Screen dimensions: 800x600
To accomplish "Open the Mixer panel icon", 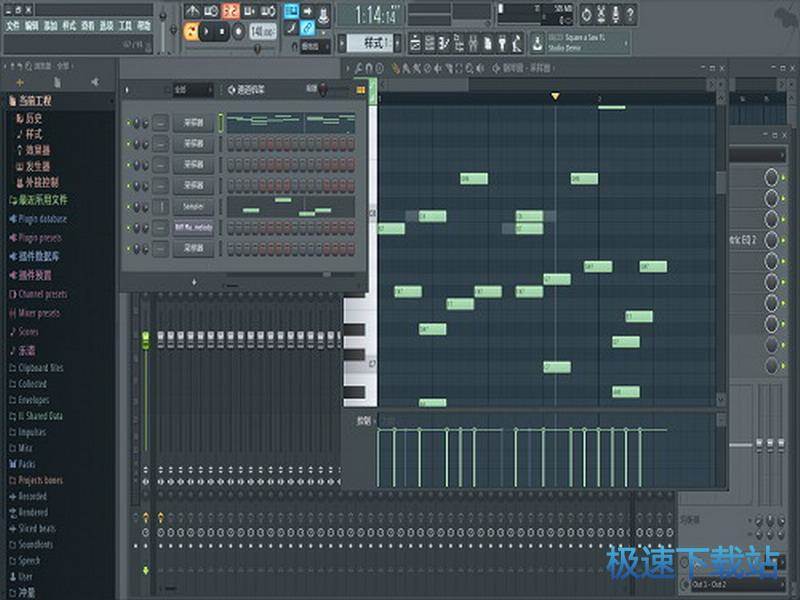I will click(x=474, y=42).
